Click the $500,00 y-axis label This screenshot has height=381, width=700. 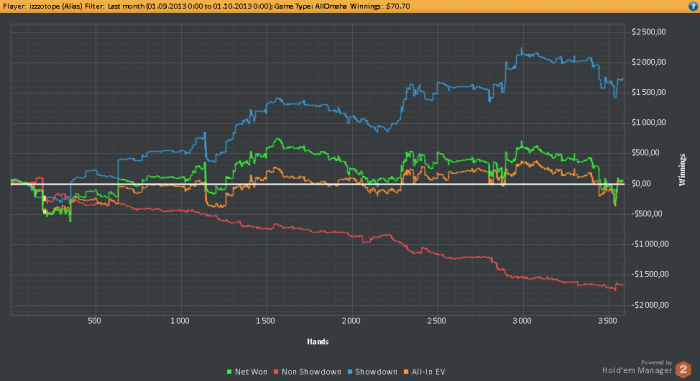(646, 153)
